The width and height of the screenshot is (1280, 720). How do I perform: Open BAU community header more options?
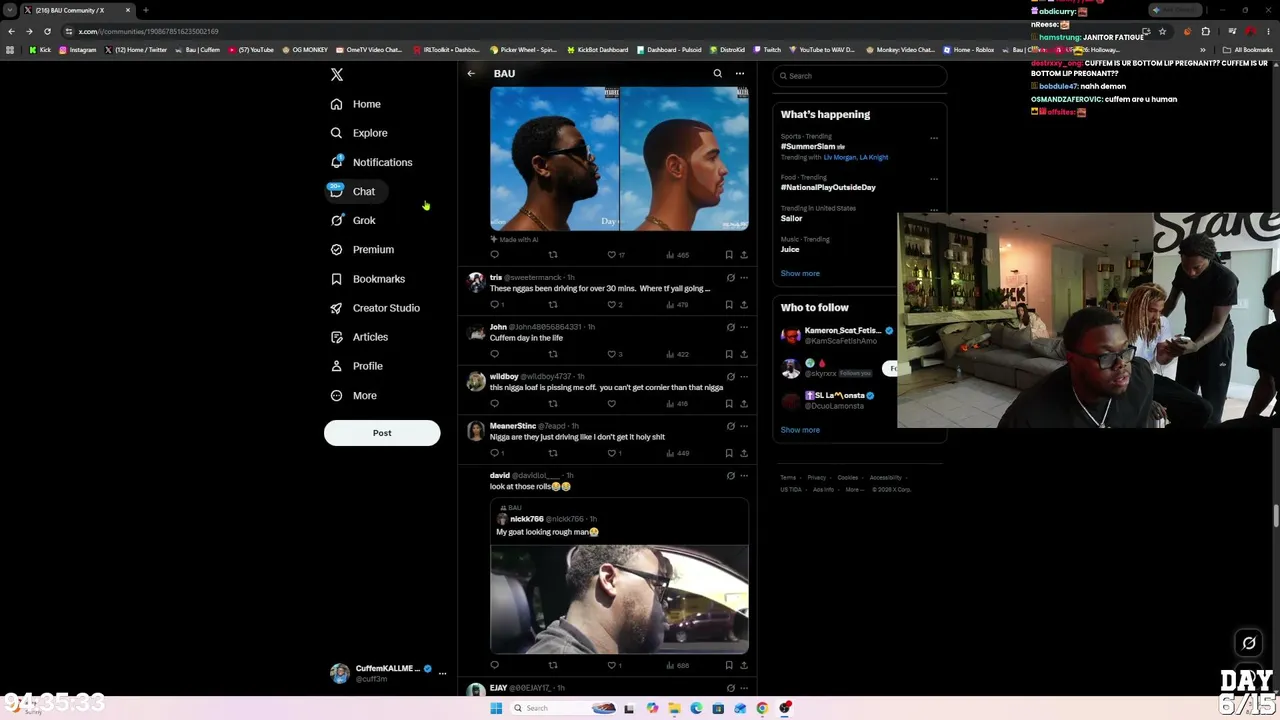[740, 73]
